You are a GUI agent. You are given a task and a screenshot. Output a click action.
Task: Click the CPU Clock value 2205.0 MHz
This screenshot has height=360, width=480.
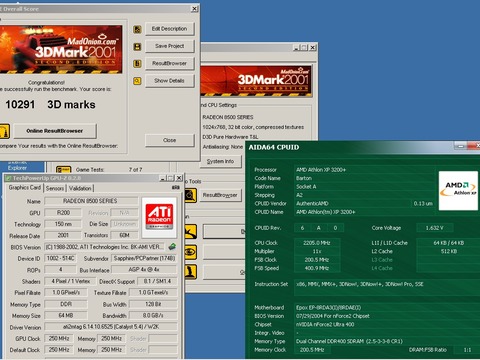[x=317, y=243]
